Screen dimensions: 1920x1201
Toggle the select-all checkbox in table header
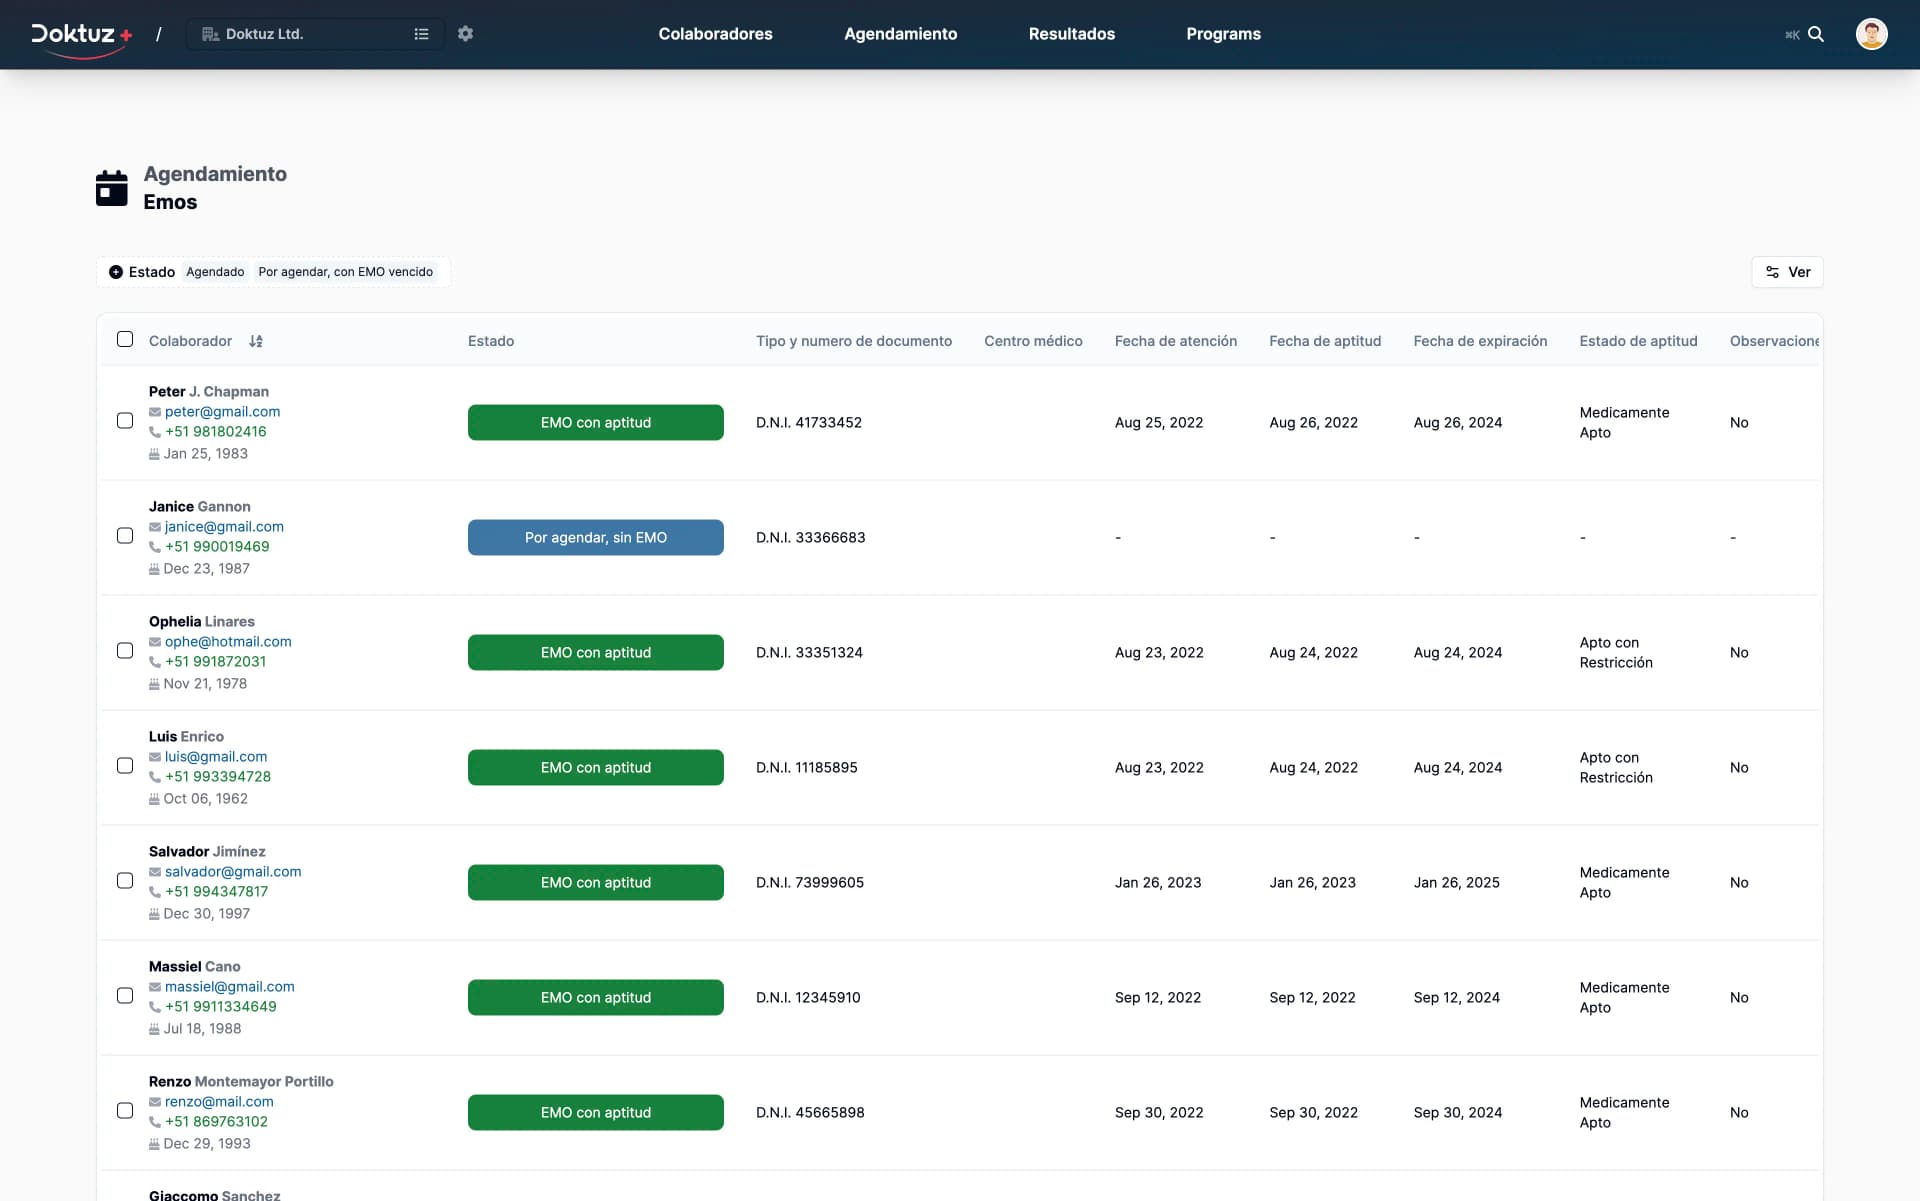coord(125,340)
